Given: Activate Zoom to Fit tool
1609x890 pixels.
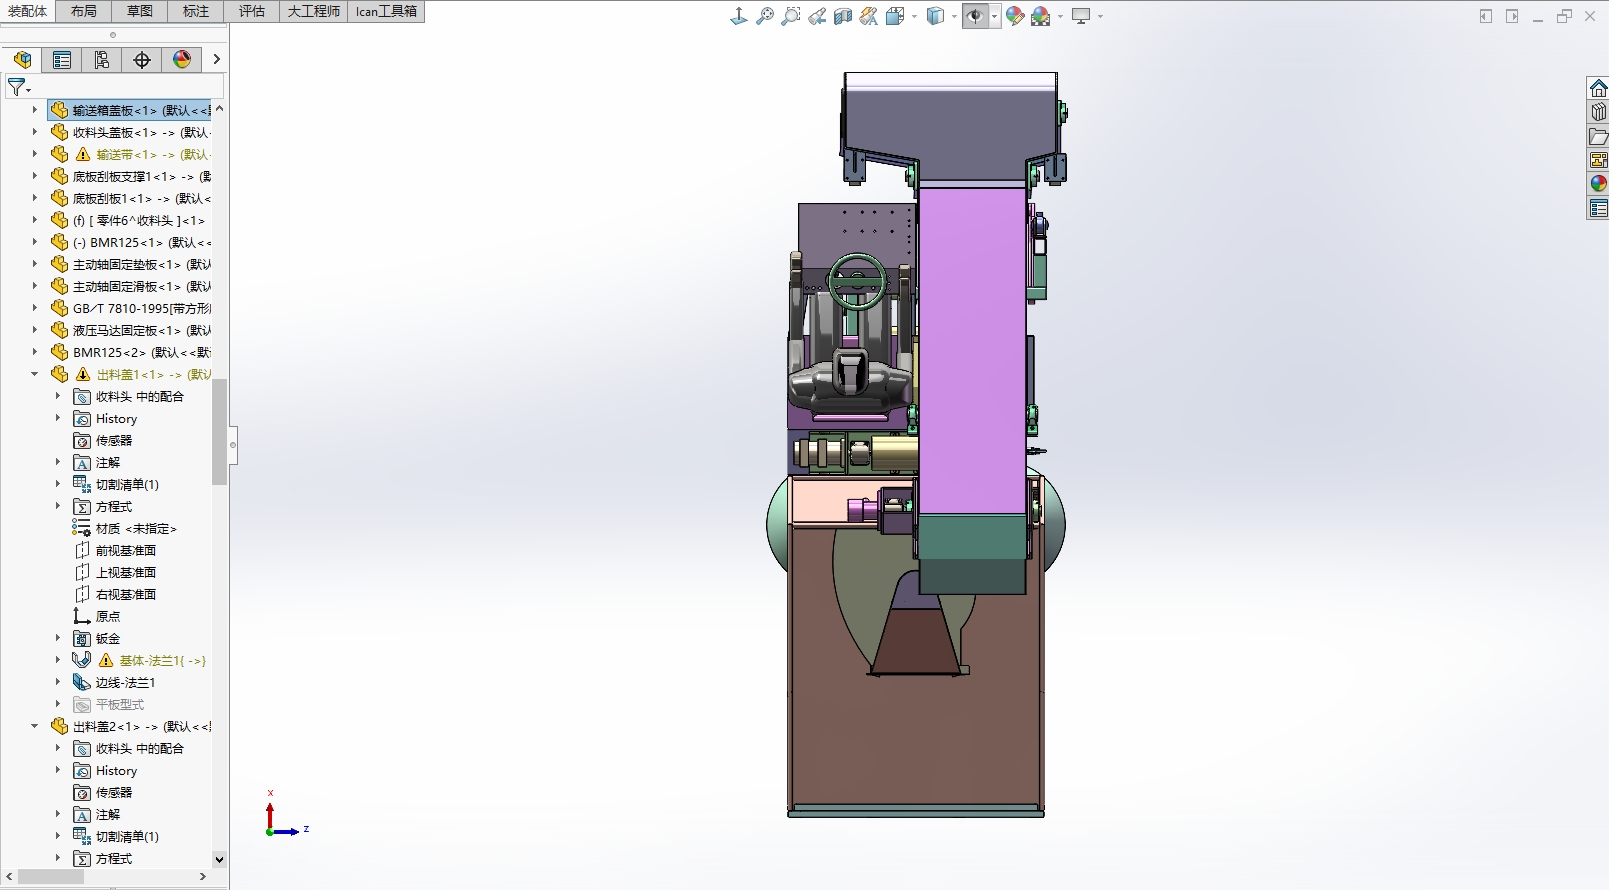Looking at the screenshot, I should click(x=764, y=16).
